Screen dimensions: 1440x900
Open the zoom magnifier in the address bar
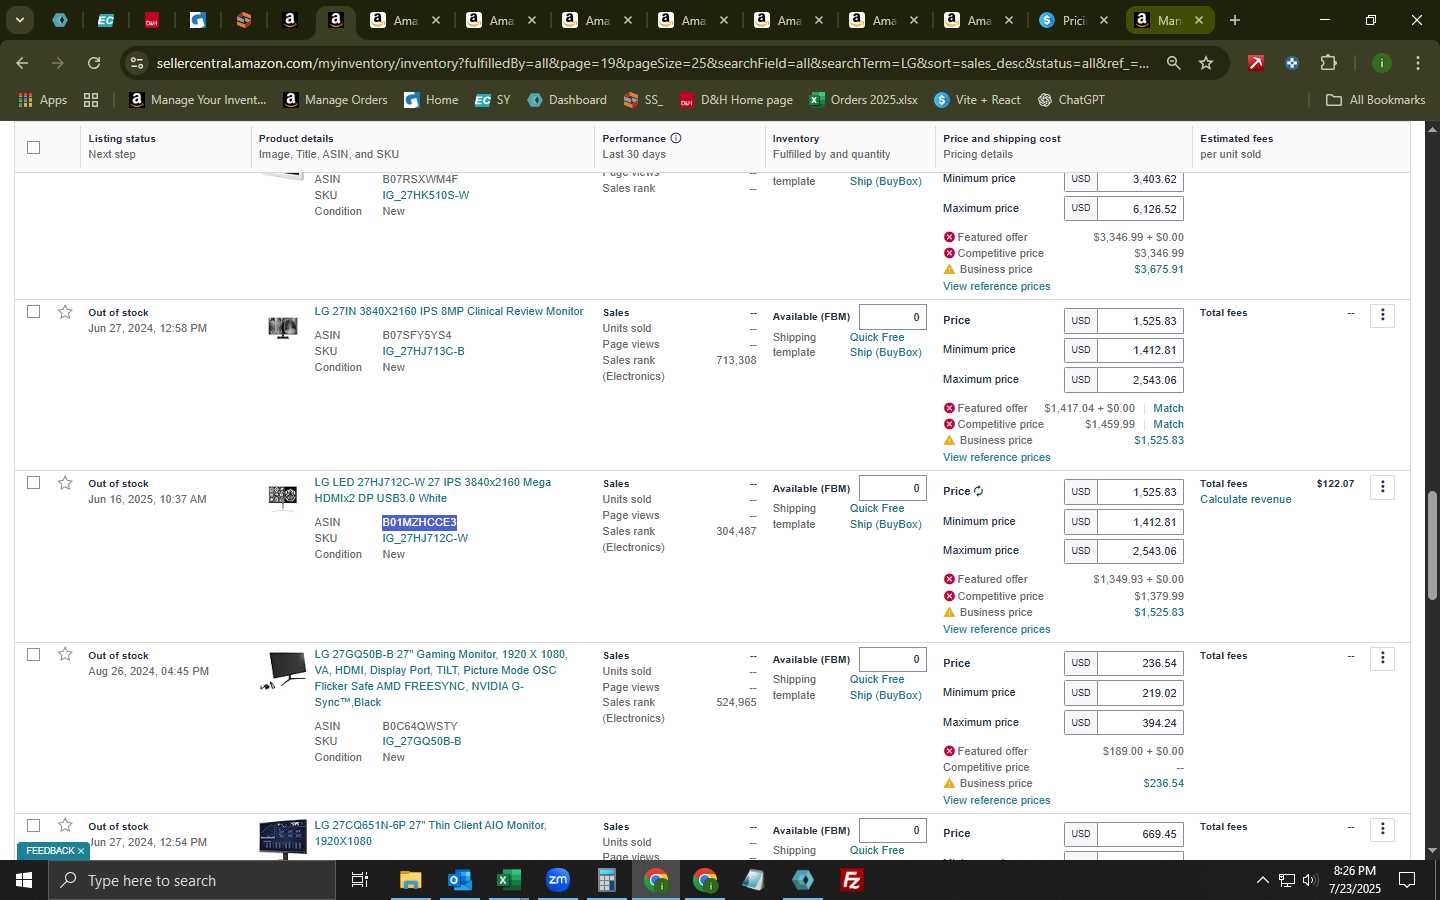[x=1173, y=63]
